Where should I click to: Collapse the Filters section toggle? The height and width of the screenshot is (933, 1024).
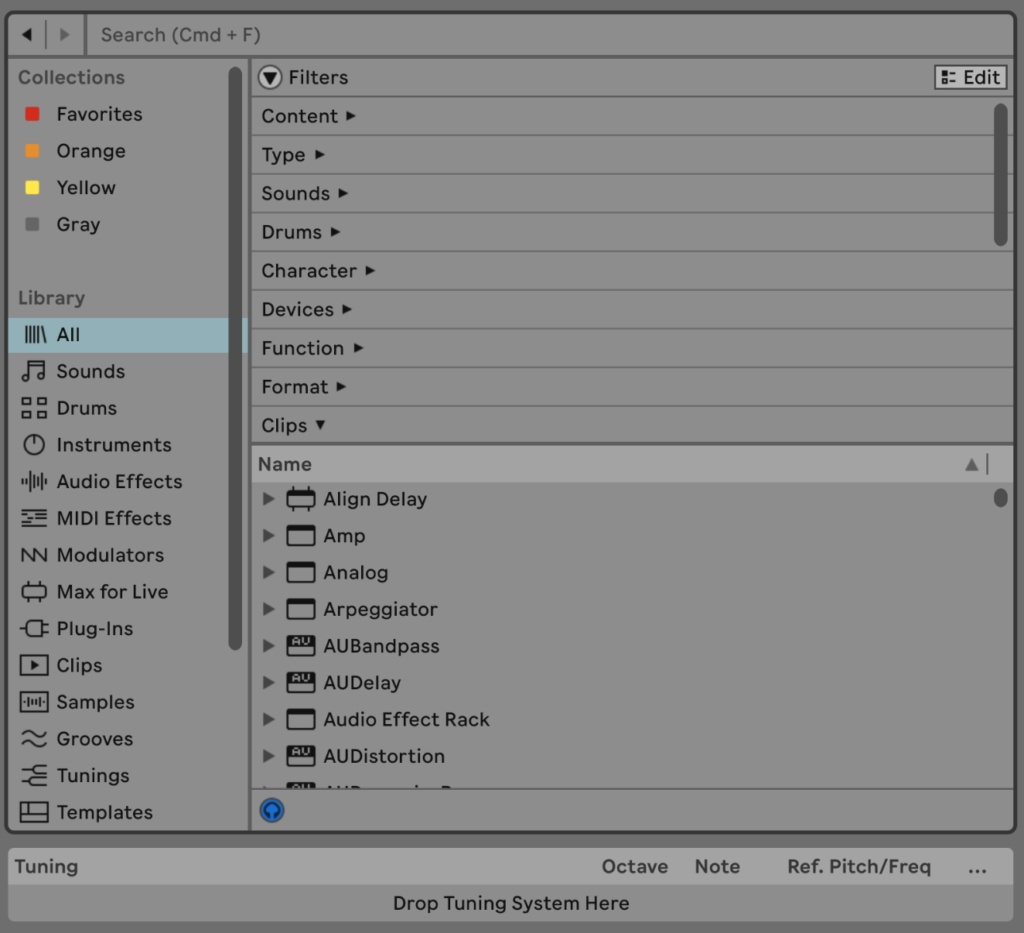coord(270,77)
